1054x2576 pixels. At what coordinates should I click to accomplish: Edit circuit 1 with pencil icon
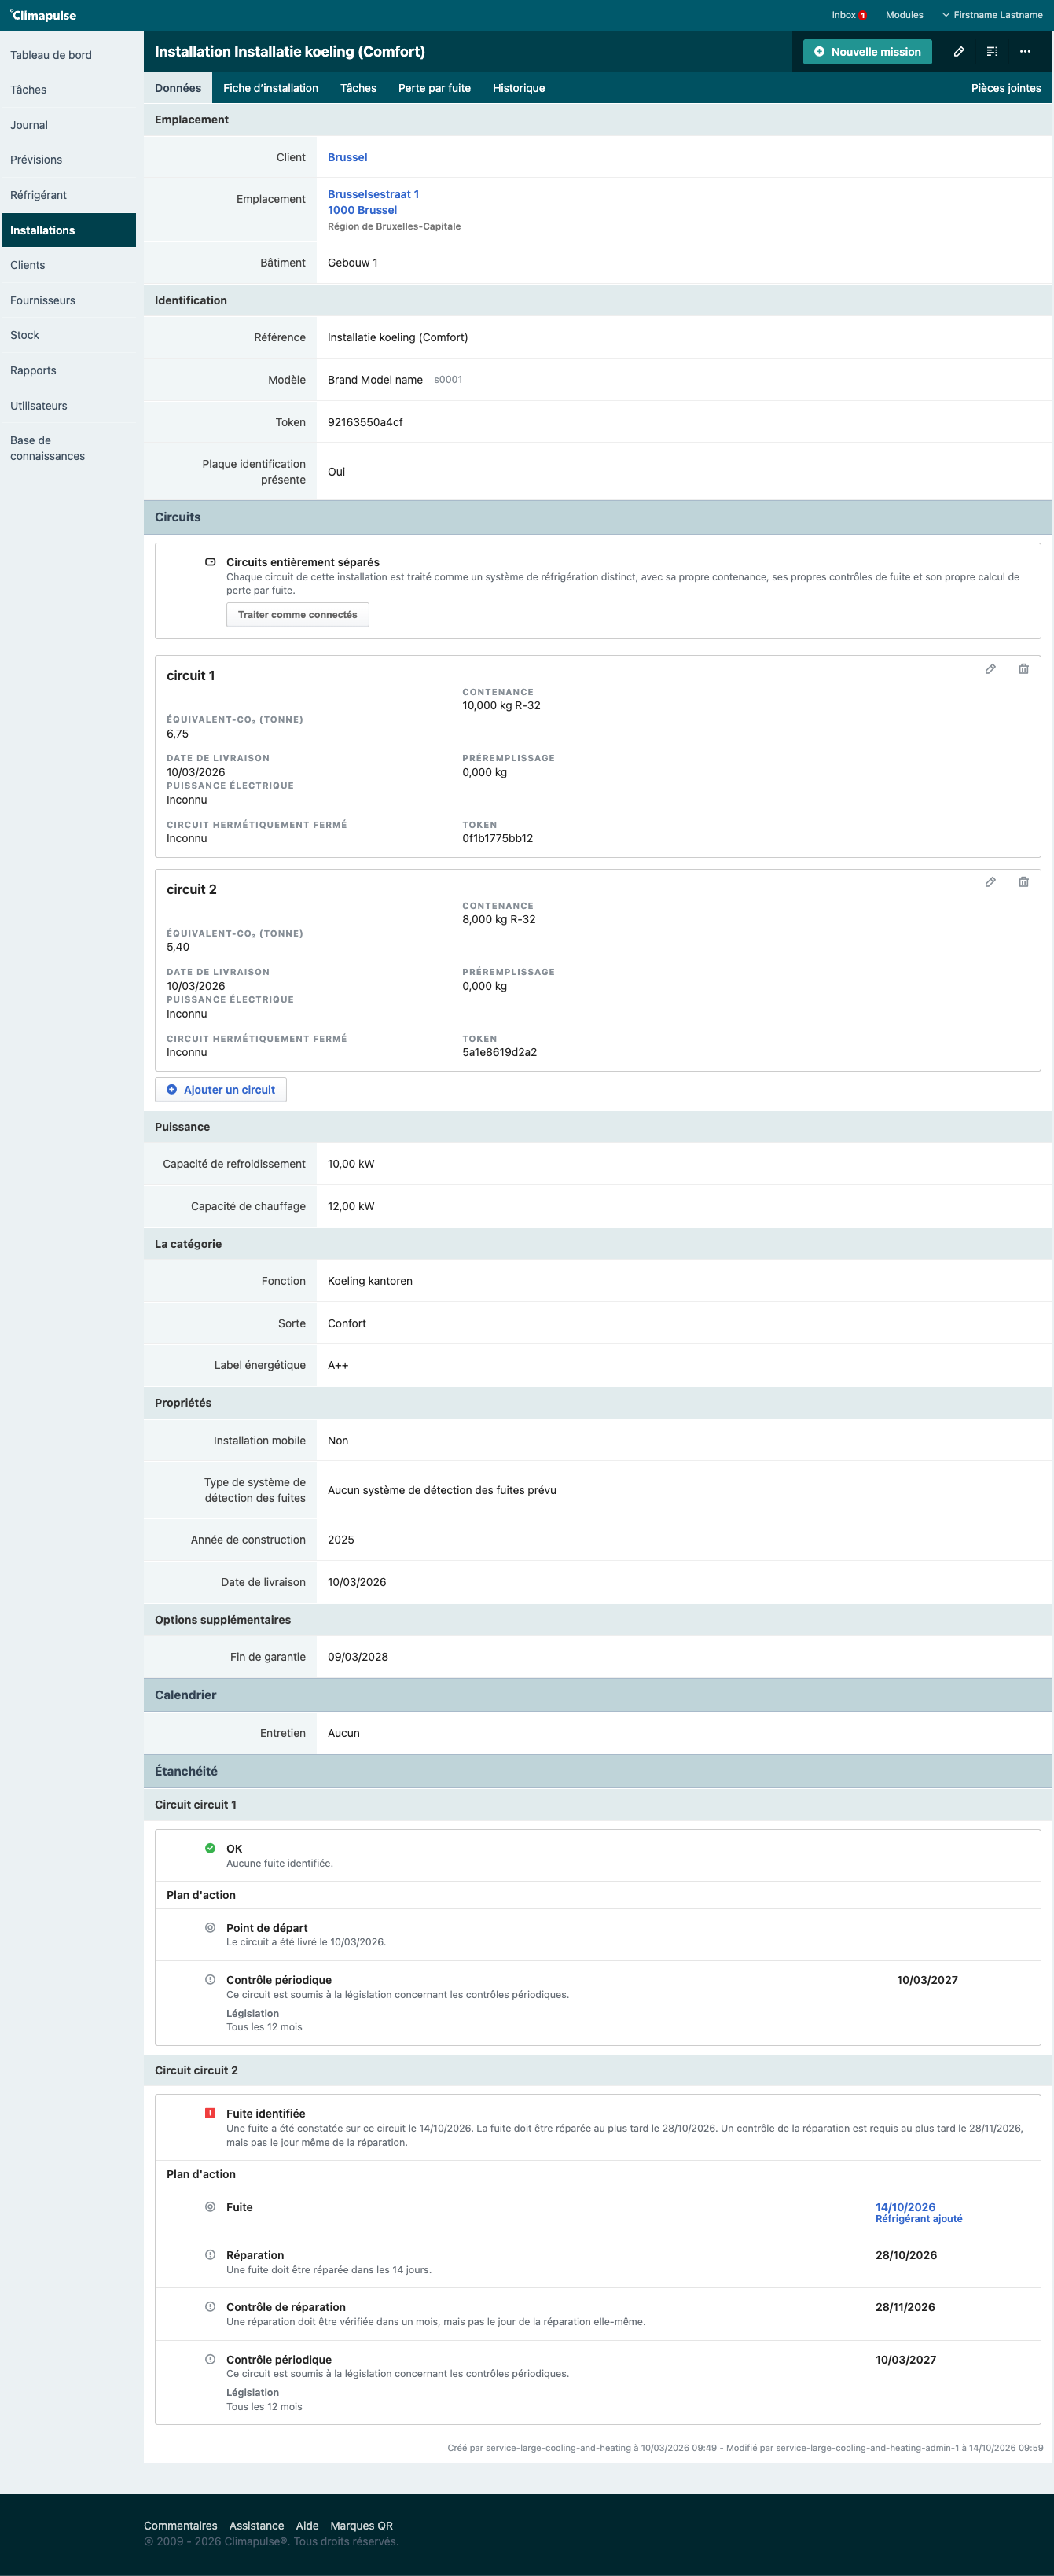click(x=990, y=669)
